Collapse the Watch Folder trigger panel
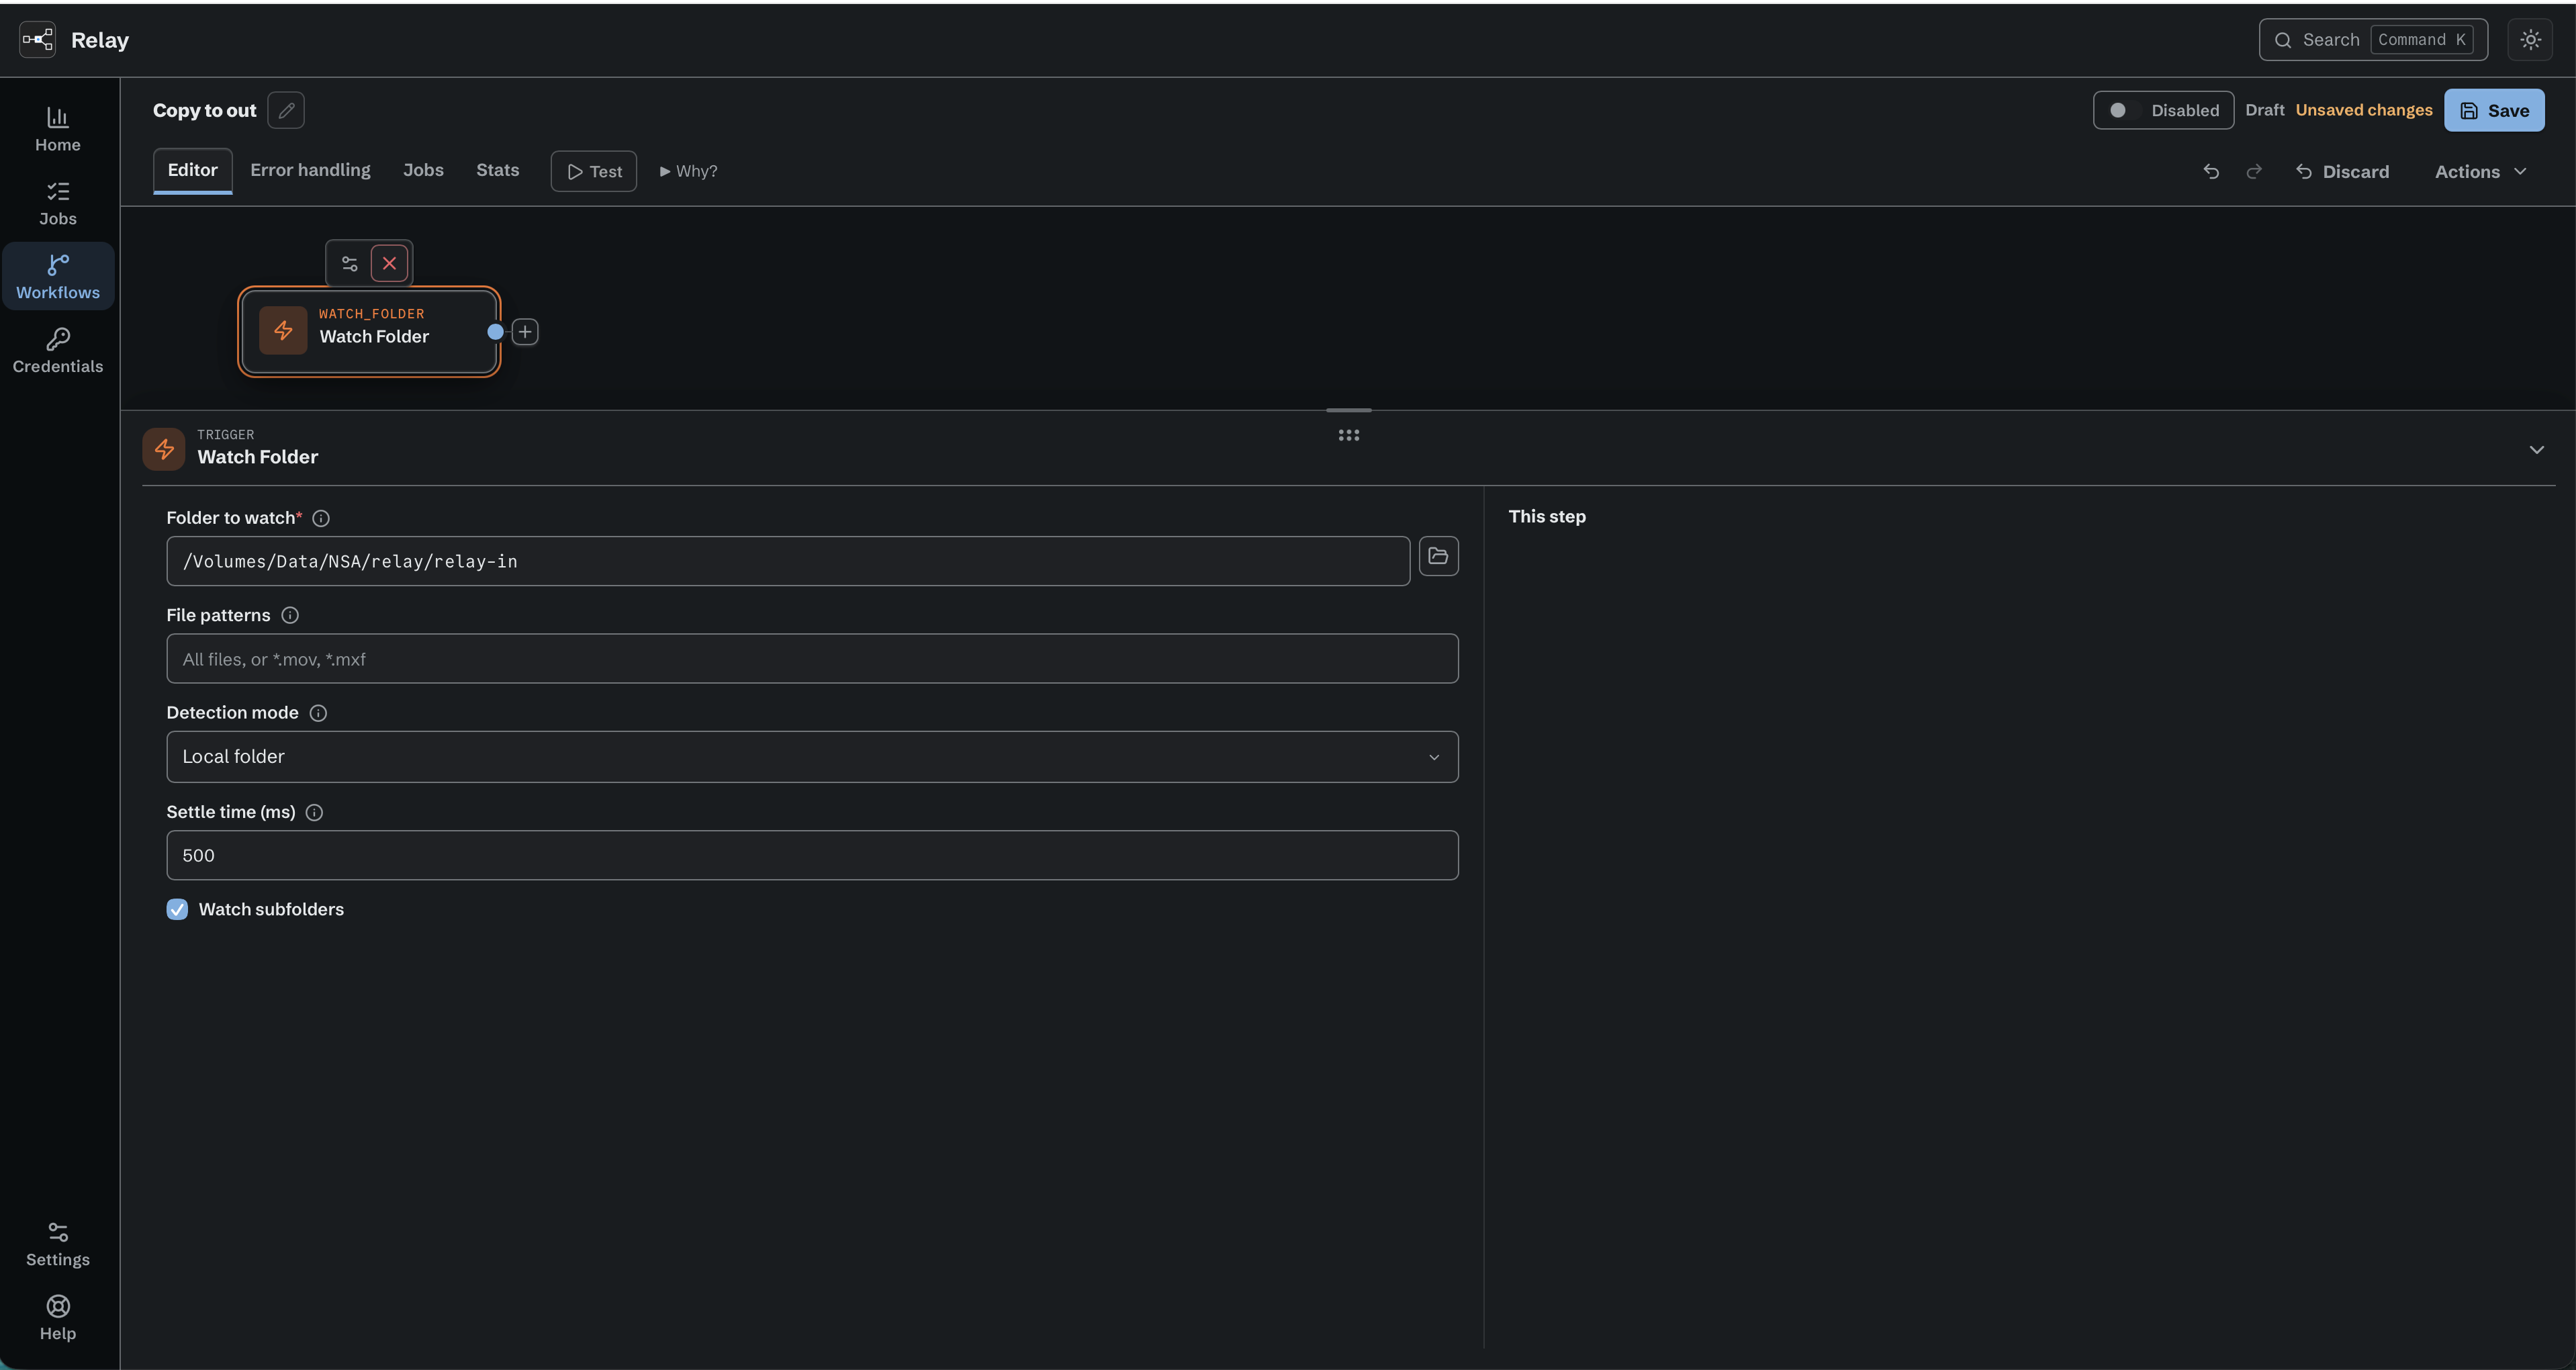The image size is (2576, 1370). (2536, 449)
